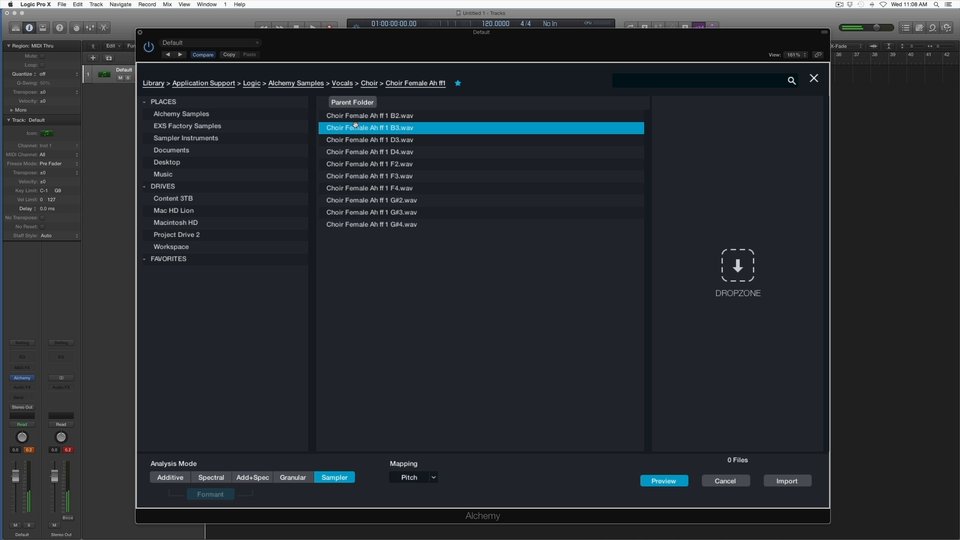Open the Window menu

(207, 4)
